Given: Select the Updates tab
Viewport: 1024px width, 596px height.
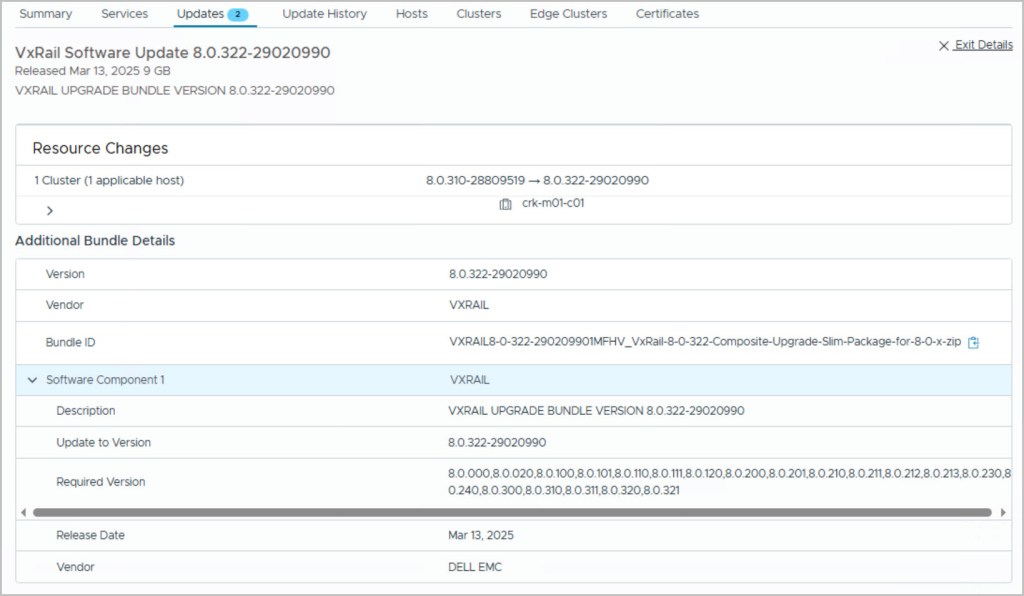Looking at the screenshot, I should tap(200, 14).
